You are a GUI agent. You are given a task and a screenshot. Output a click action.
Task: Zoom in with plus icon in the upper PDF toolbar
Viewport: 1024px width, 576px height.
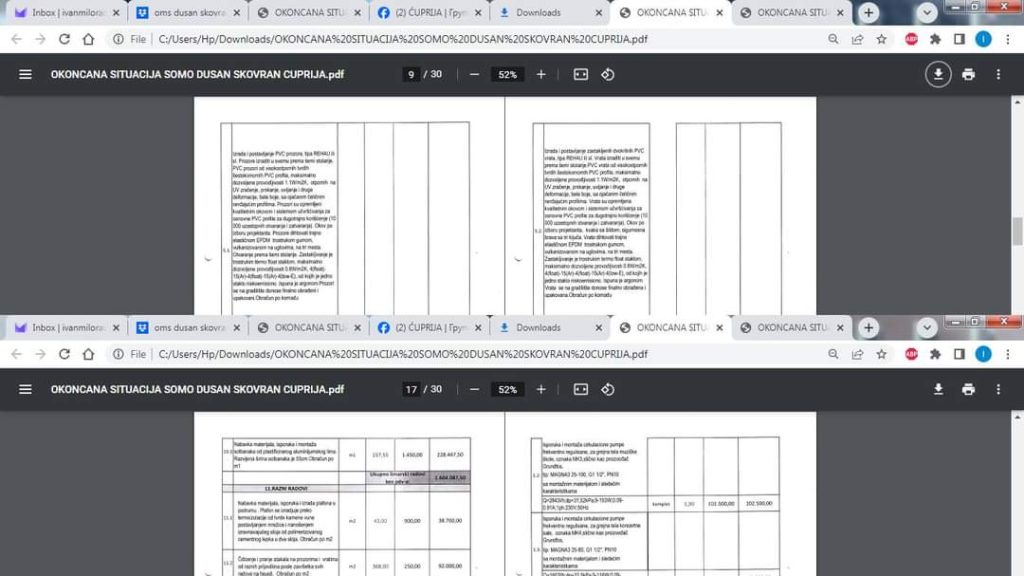(541, 75)
